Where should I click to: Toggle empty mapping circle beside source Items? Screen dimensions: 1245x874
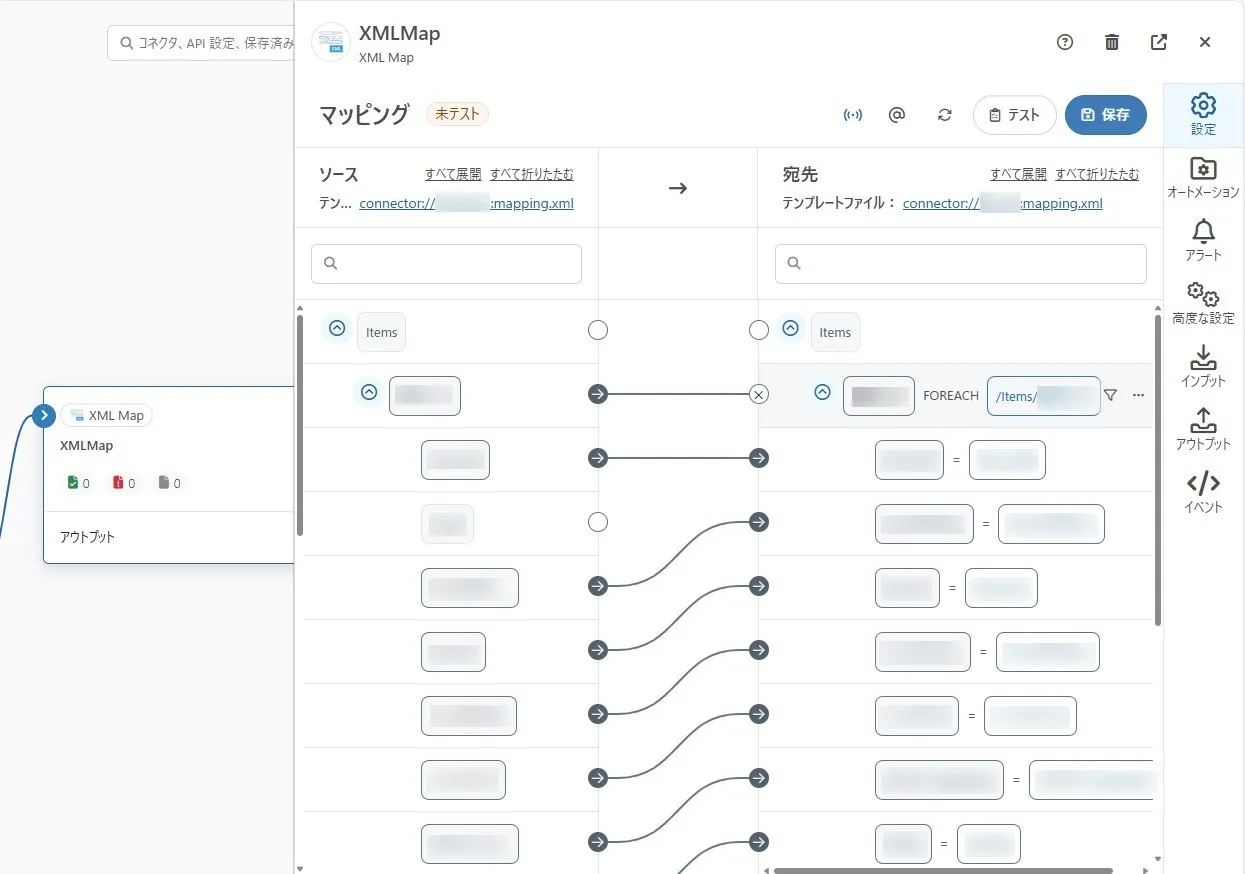coord(598,330)
